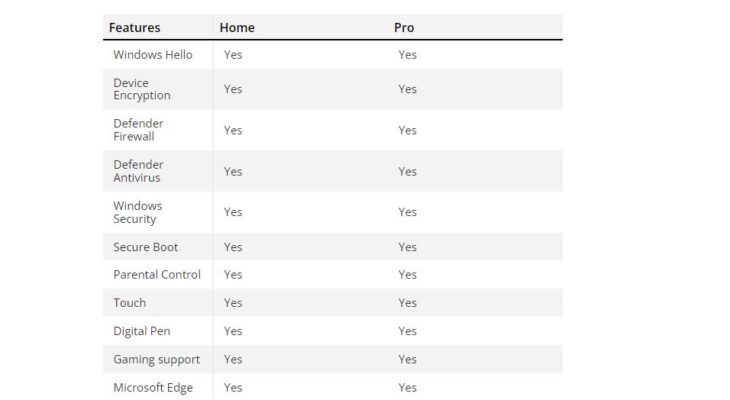The width and height of the screenshot is (730, 400).
Task: Select the Gaming support feature cell
Action: point(157,359)
